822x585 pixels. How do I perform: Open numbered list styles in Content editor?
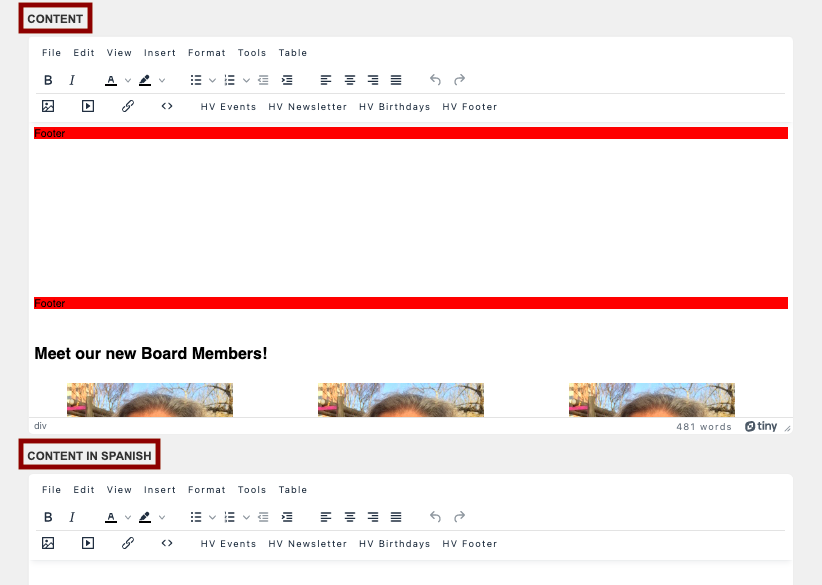point(246,80)
